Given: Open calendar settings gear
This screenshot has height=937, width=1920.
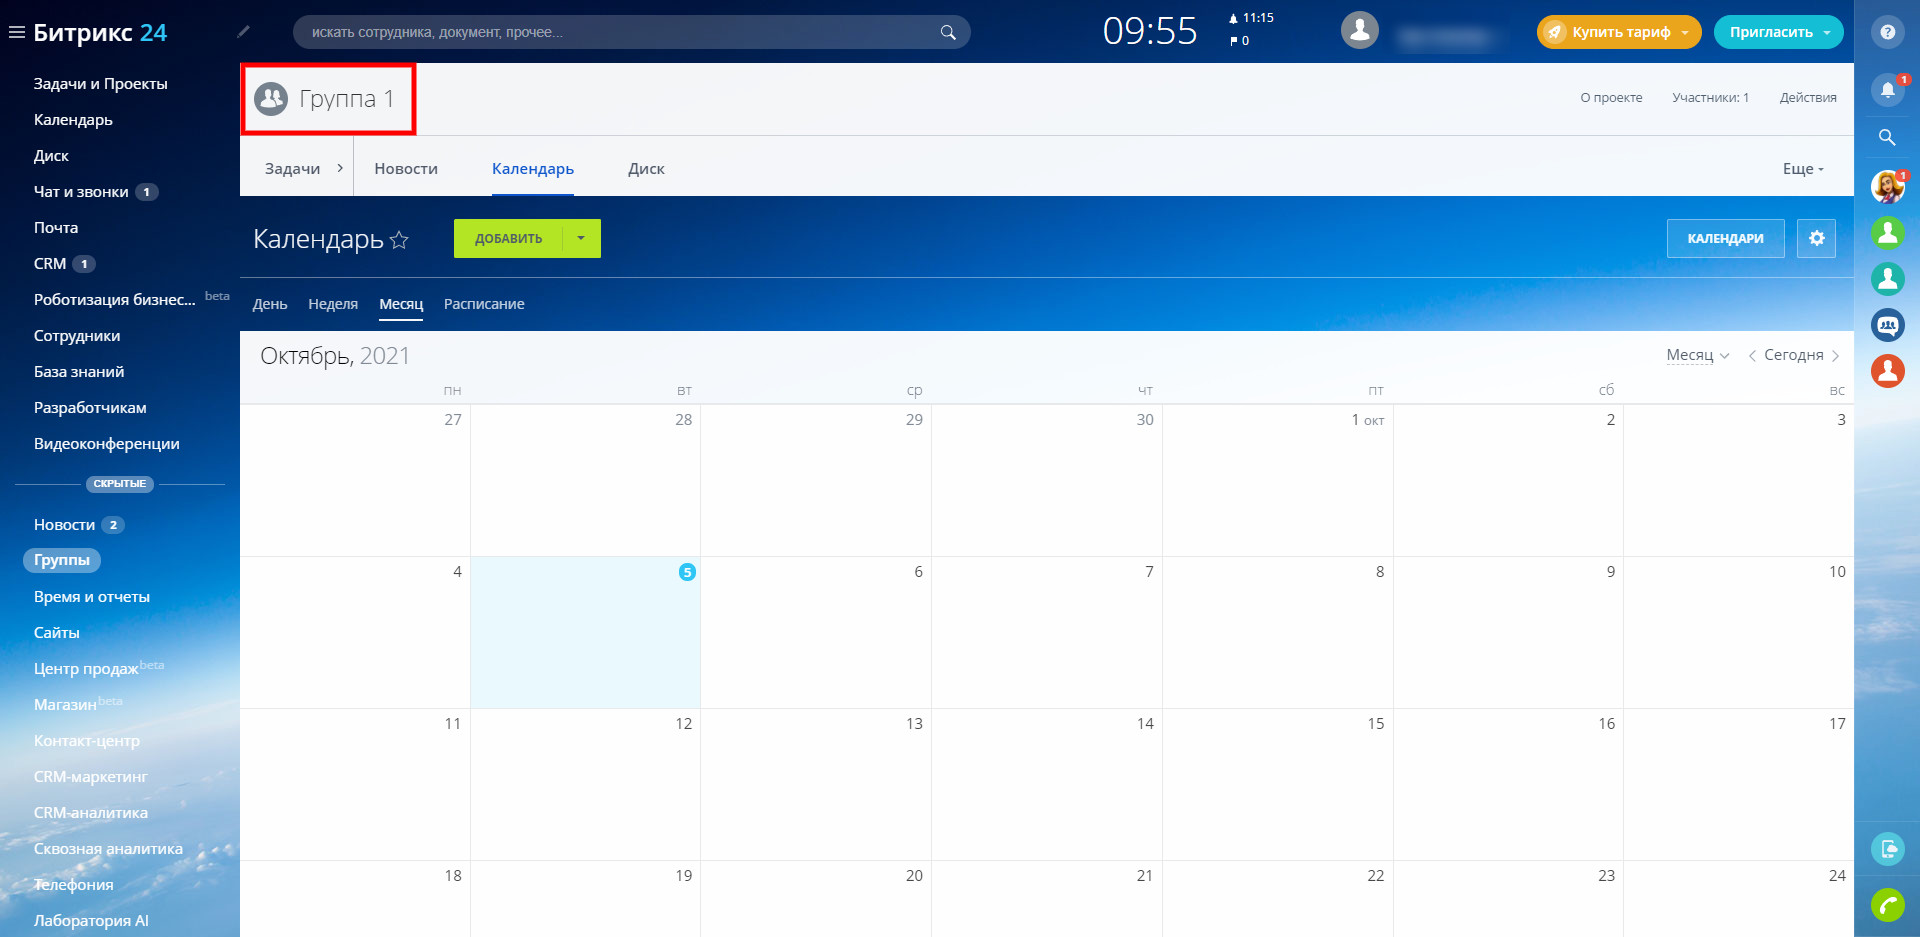Looking at the screenshot, I should click(x=1816, y=238).
